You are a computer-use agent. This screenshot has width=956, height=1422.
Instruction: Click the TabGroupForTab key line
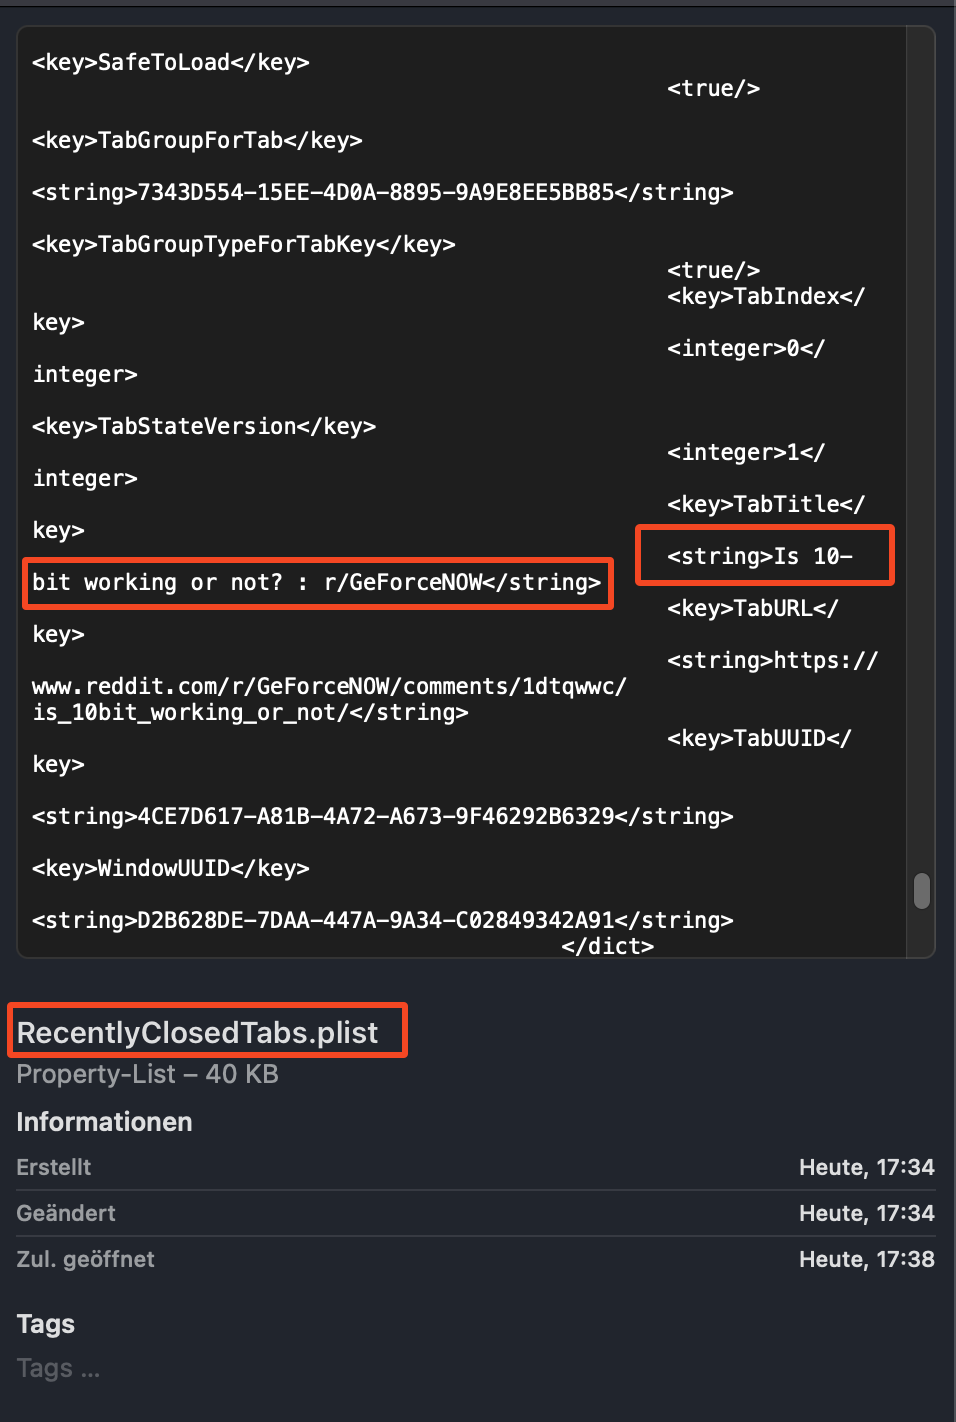pos(197,140)
